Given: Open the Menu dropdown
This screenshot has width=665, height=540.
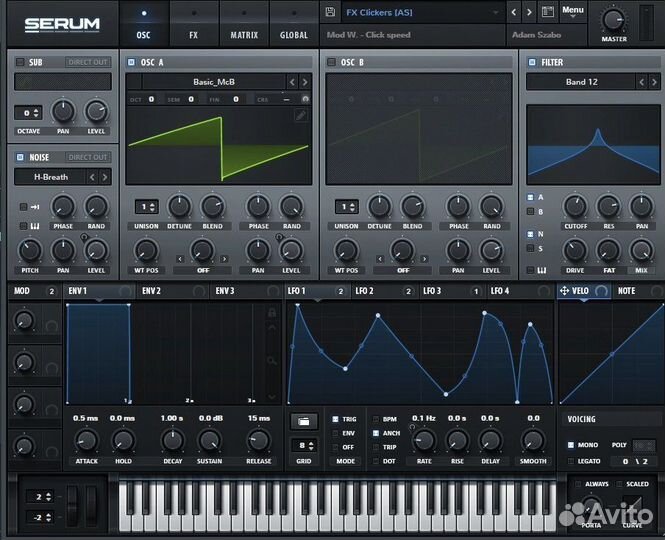Looking at the screenshot, I should (573, 11).
